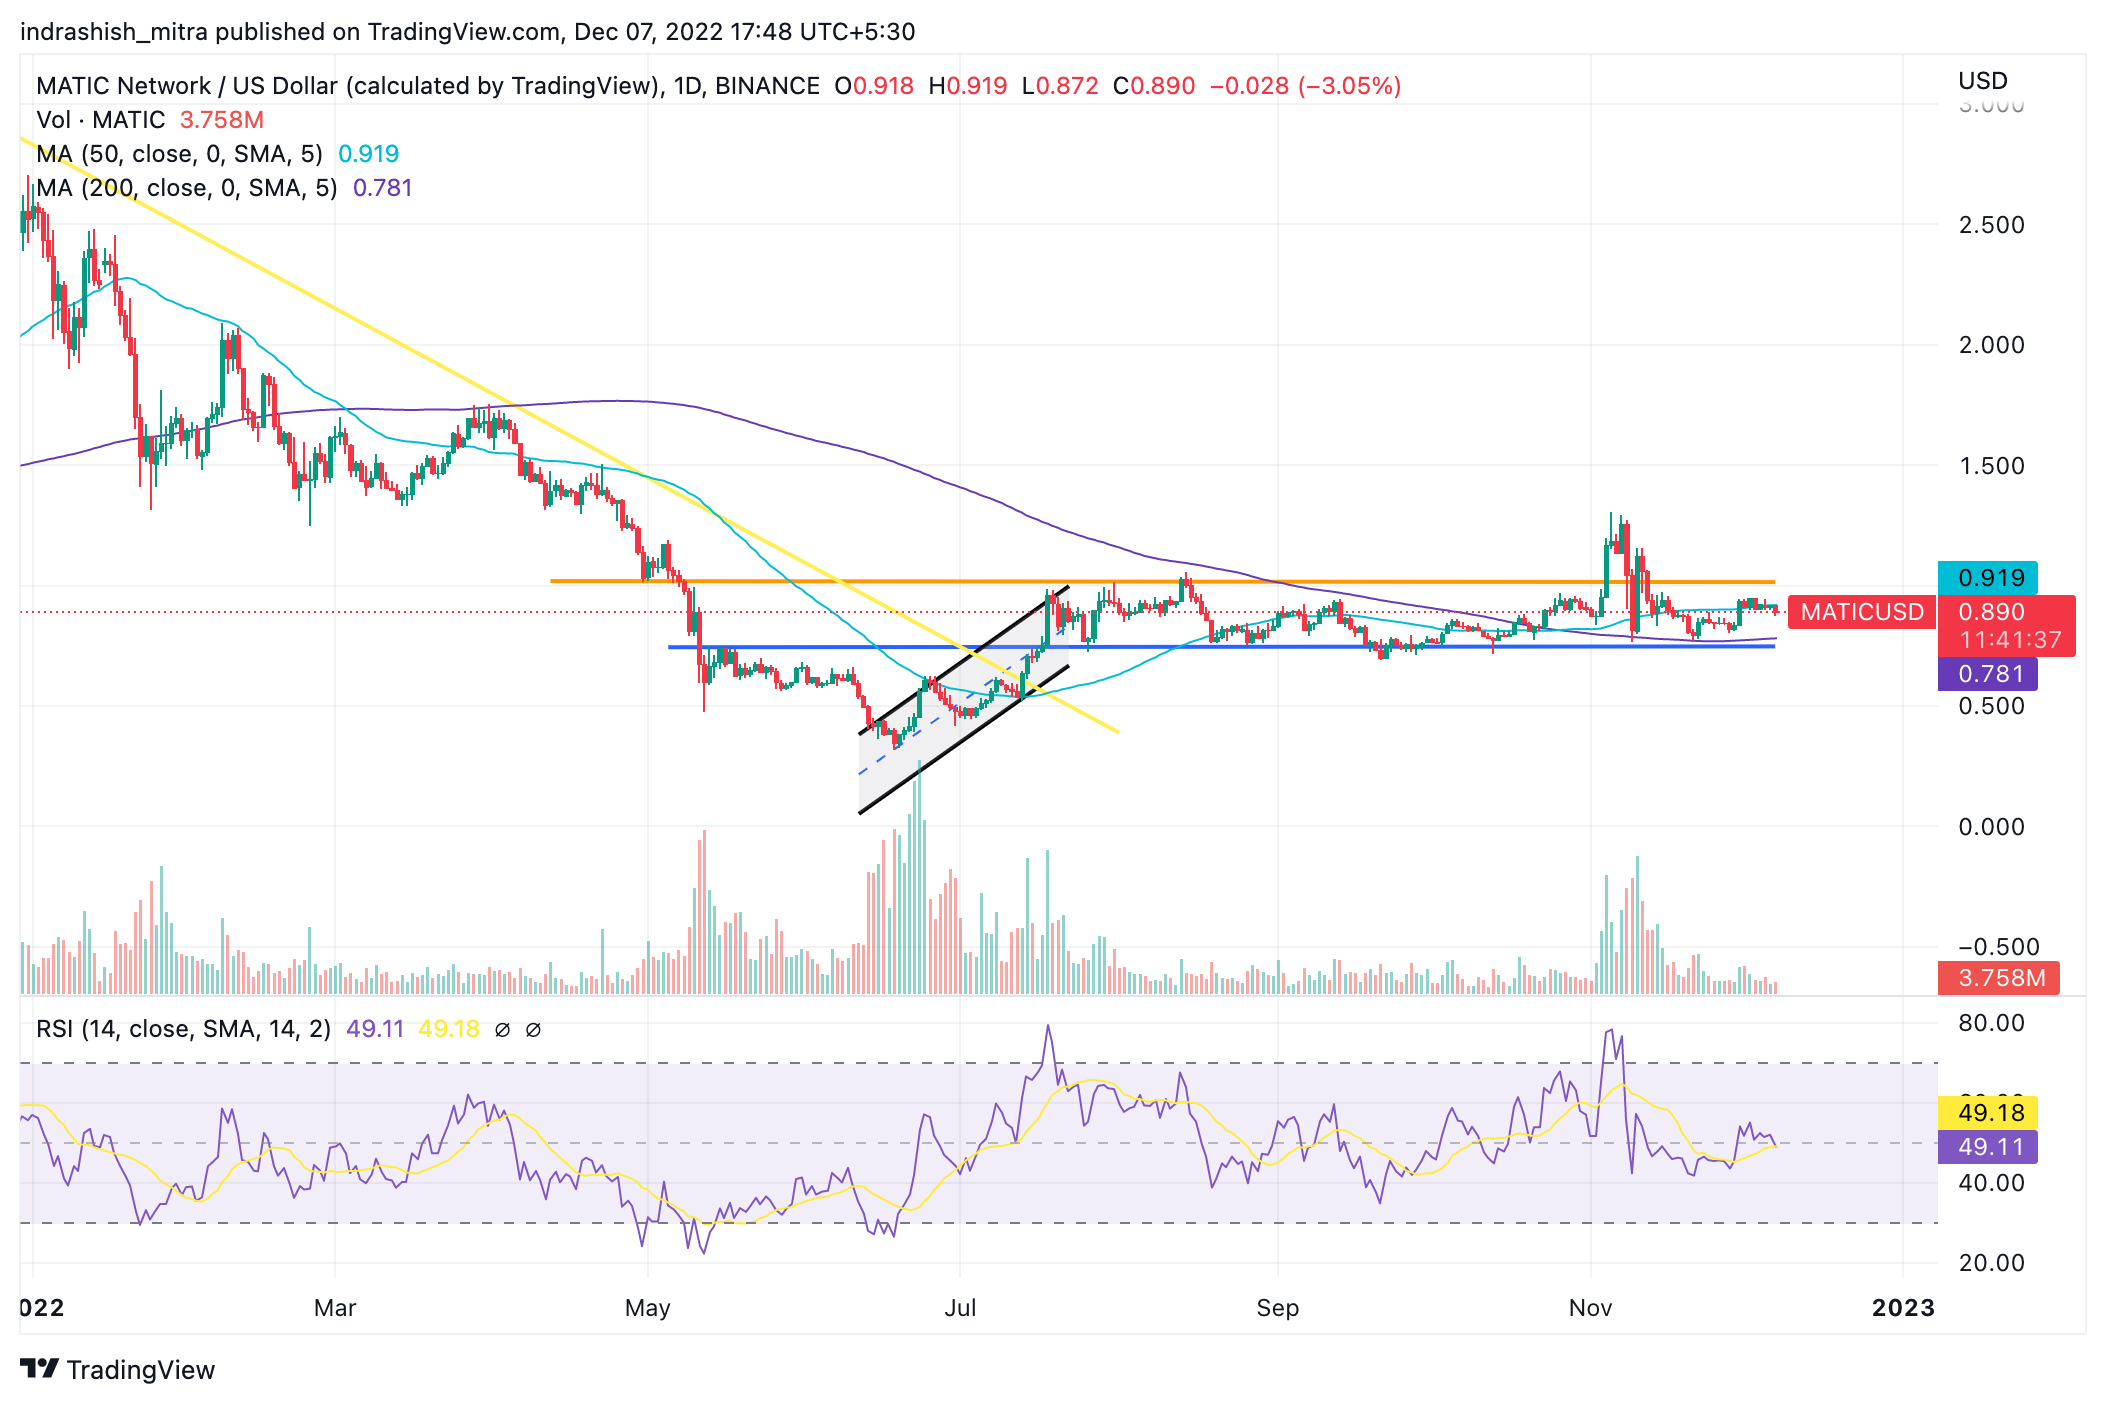Screen dimensions: 2106x1404
Task: Click the first ∅ symbol in the RSI legend
Action: point(503,1029)
